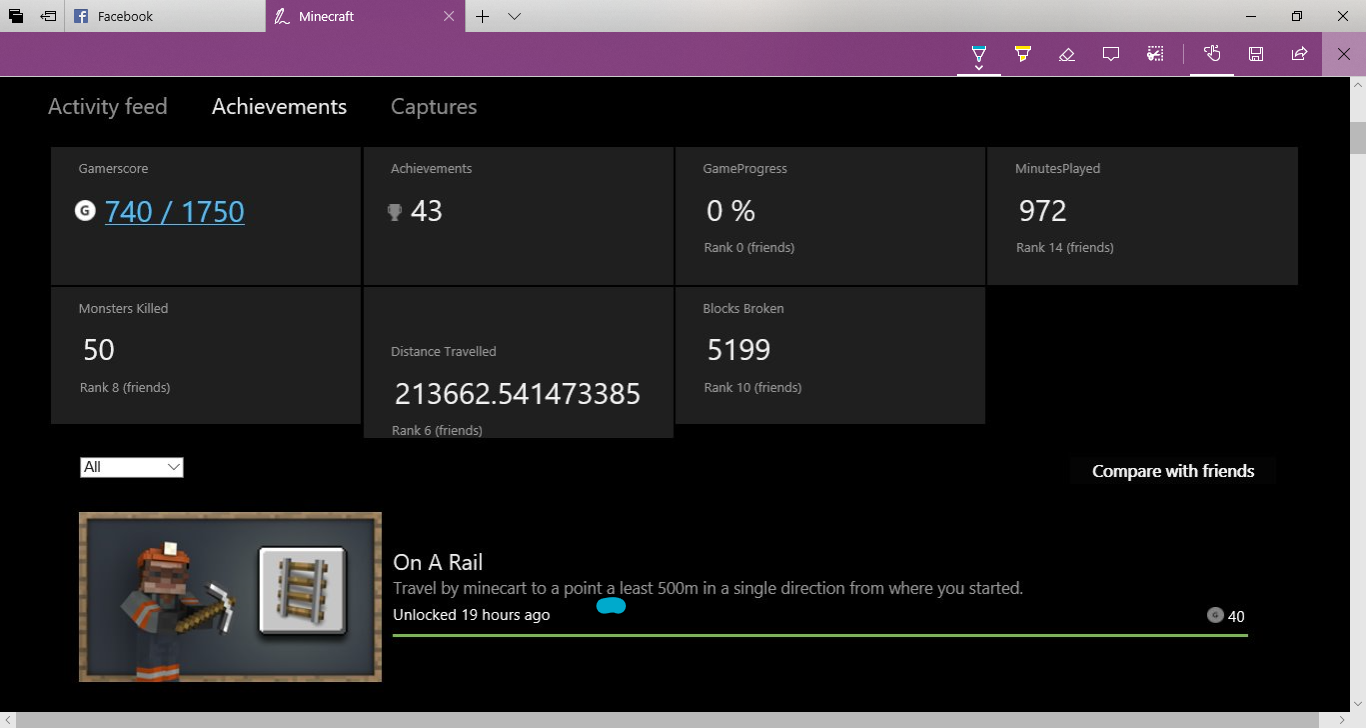Select the yellow Highlighter tool
1366x728 pixels.
point(1022,54)
